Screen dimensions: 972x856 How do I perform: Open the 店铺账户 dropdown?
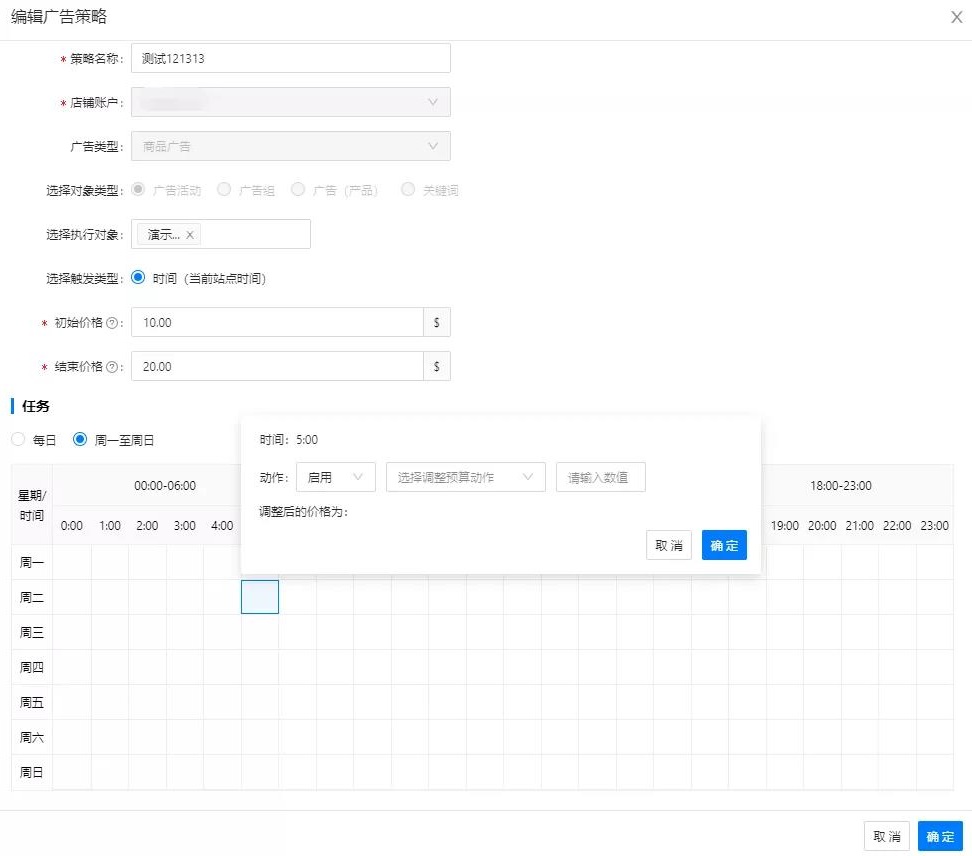click(x=290, y=102)
